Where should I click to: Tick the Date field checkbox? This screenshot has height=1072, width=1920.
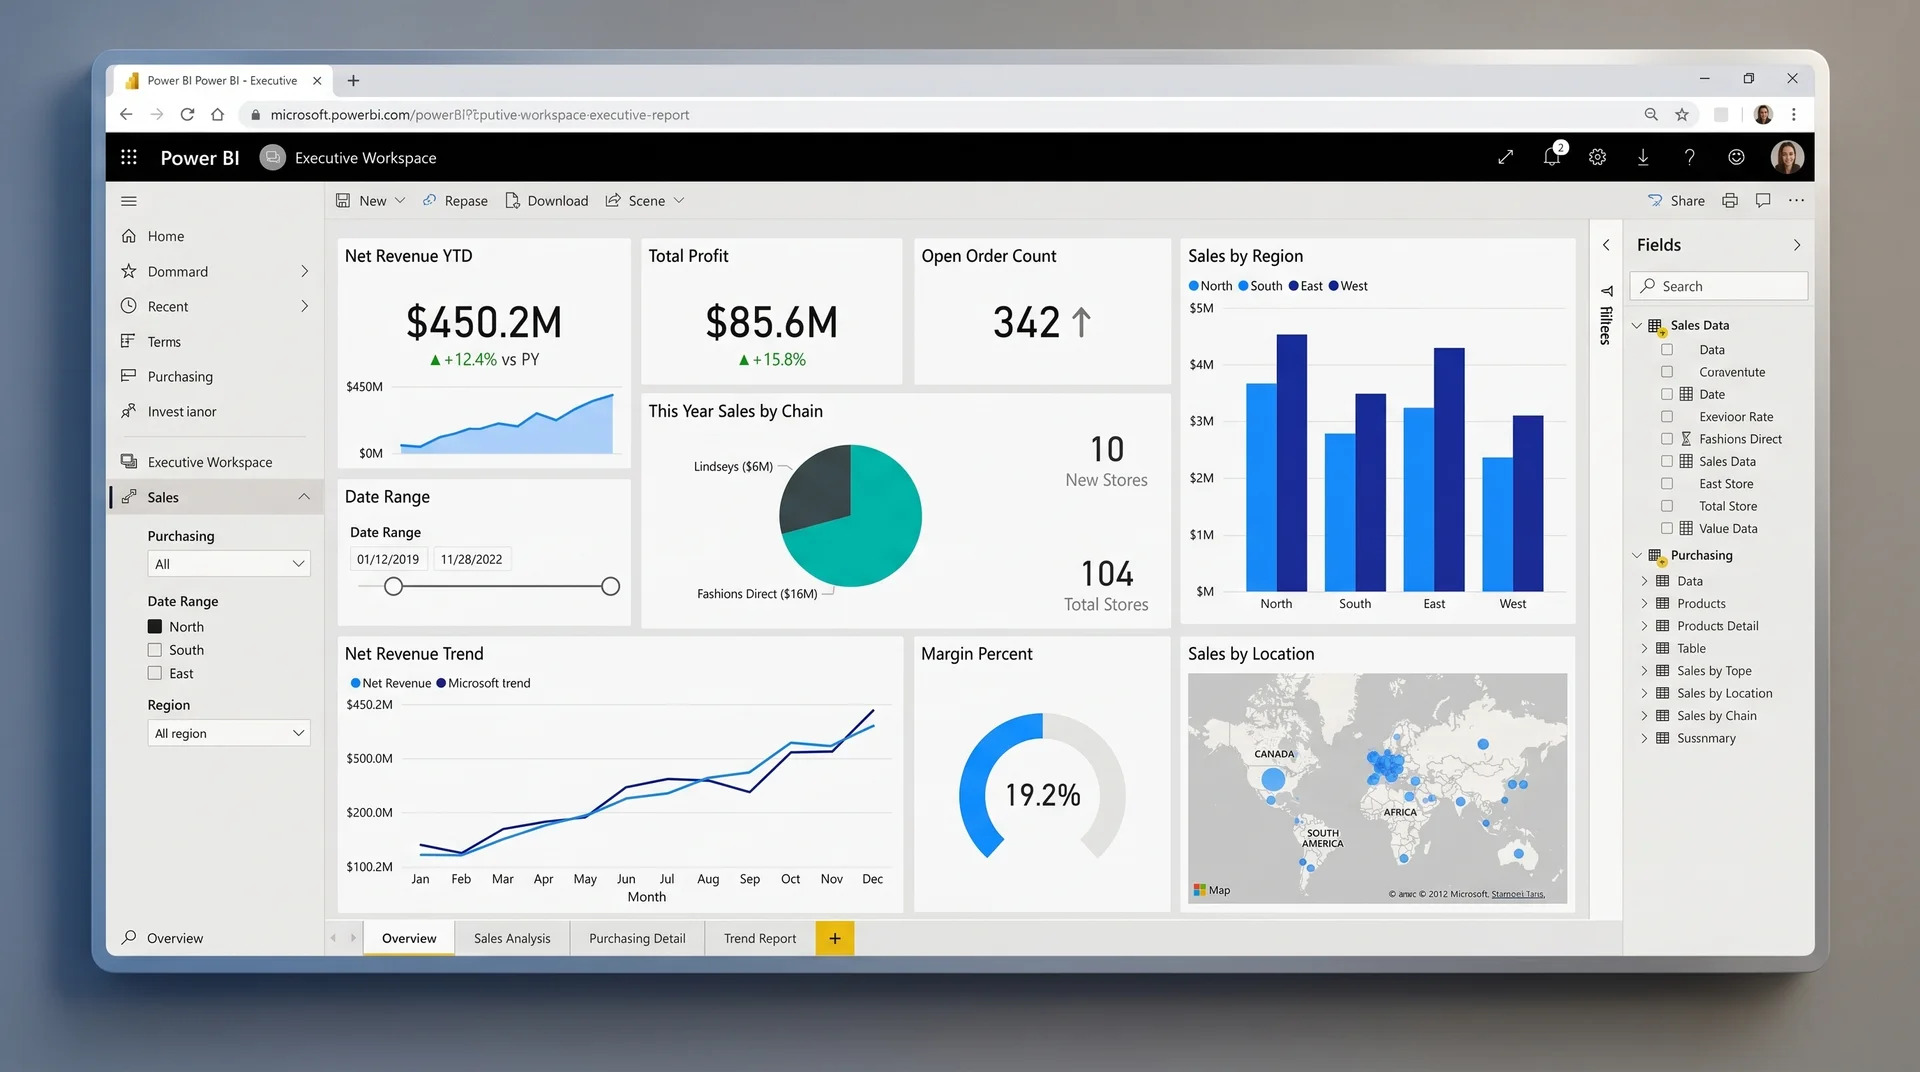tap(1667, 394)
